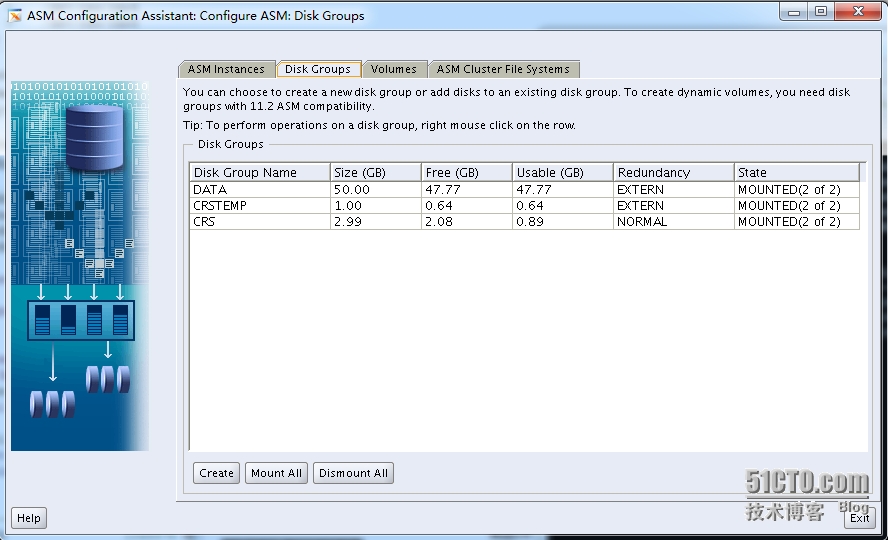This screenshot has width=888, height=540.
Task: Click the Free (GB) column header
Action: pyautogui.click(x=467, y=172)
